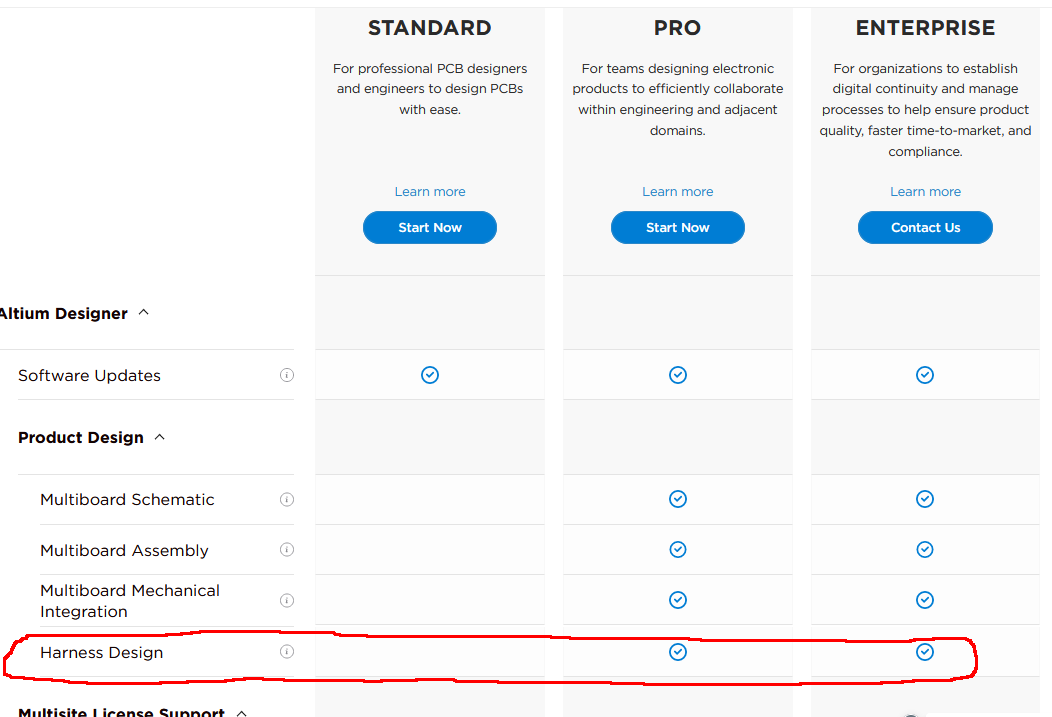Open Harness Design info icon
The width and height of the screenshot is (1052, 717).
(286, 651)
